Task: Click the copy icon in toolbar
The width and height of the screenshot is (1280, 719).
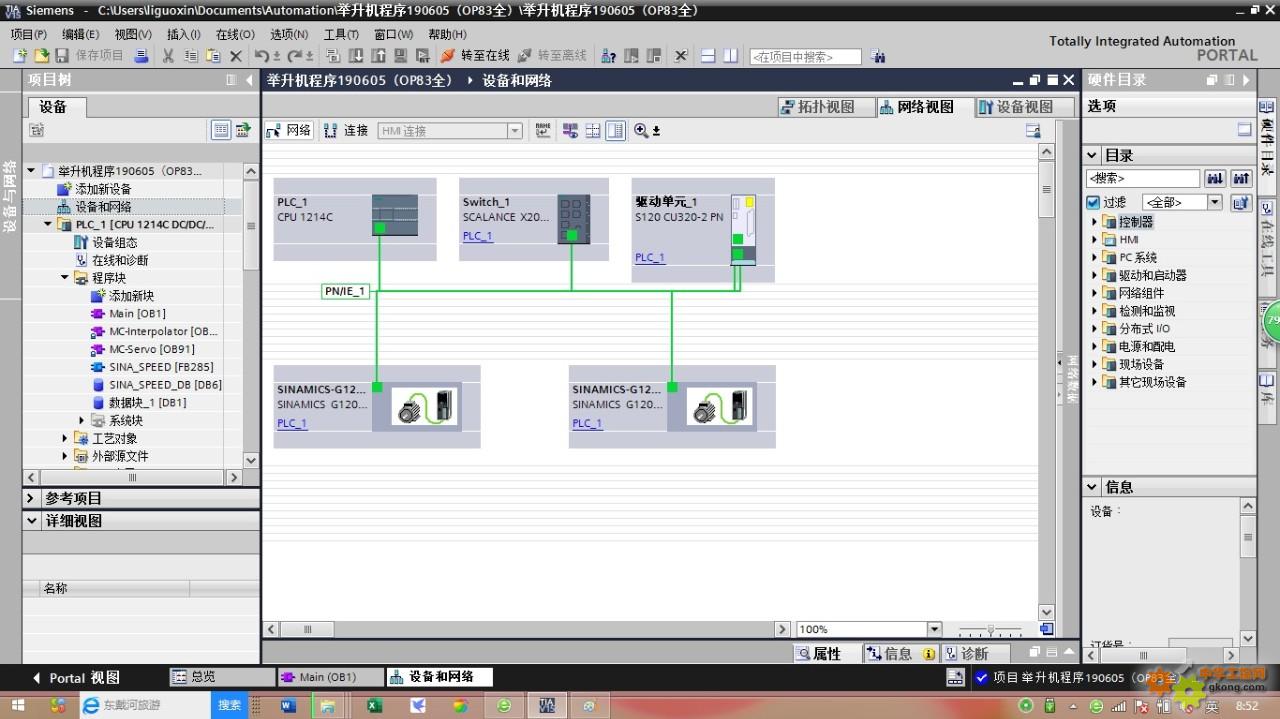Action: tap(190, 56)
